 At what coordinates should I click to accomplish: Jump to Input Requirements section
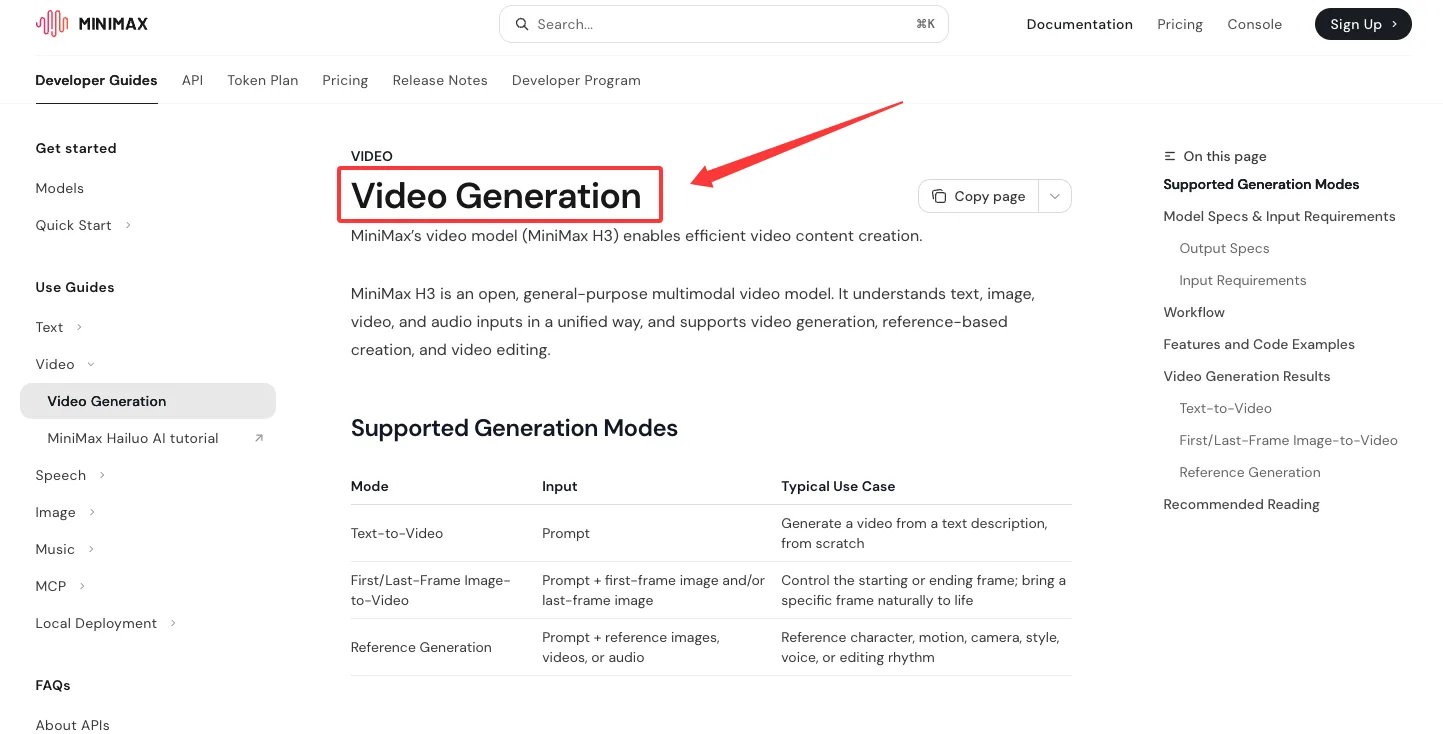pyautogui.click(x=1243, y=280)
